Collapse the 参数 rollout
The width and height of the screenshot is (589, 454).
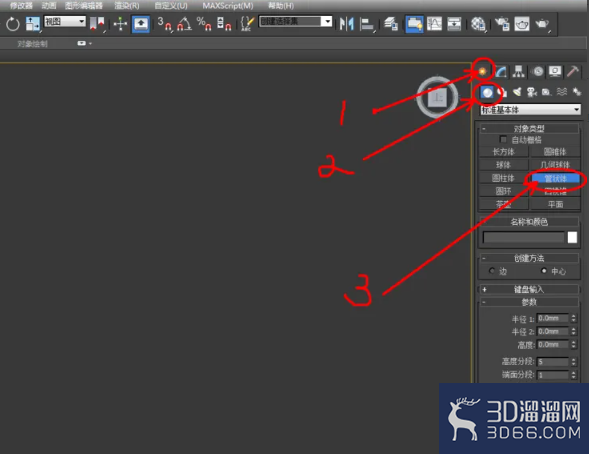(x=529, y=302)
